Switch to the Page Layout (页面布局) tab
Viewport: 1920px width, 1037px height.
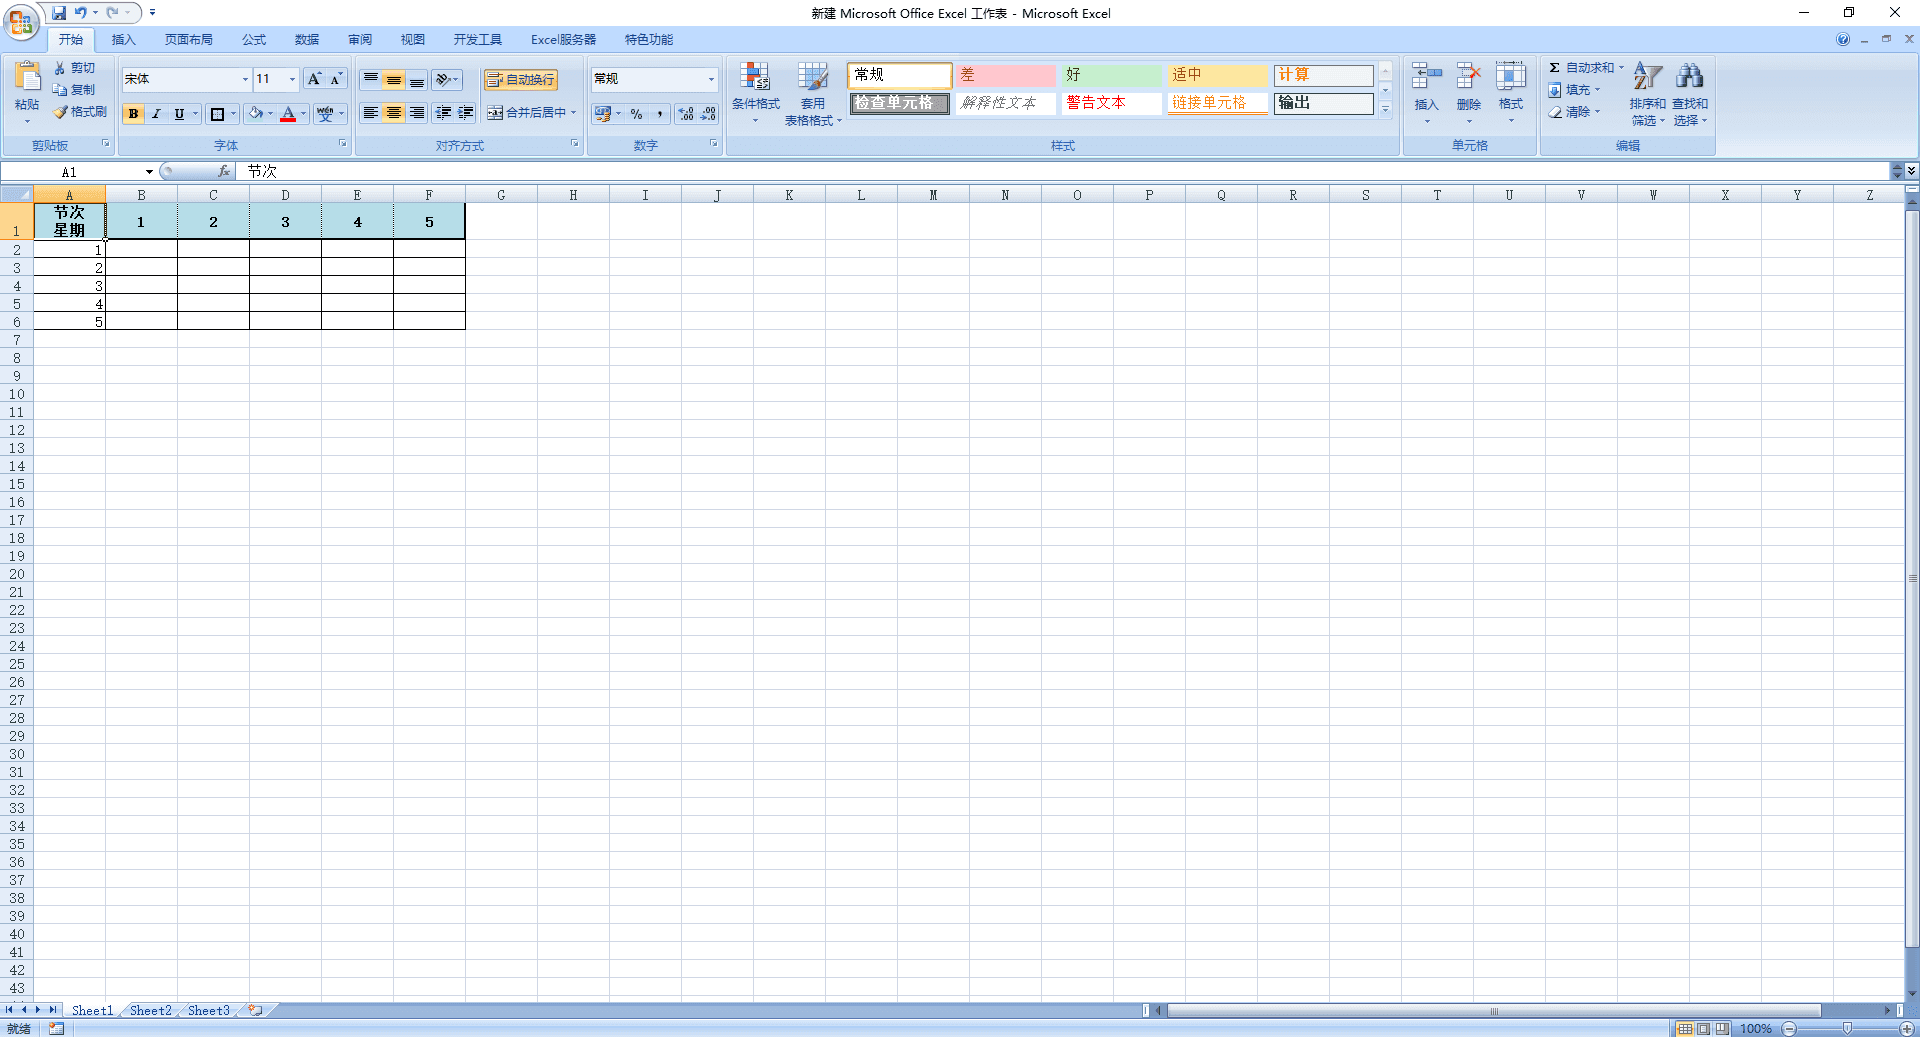[x=189, y=40]
